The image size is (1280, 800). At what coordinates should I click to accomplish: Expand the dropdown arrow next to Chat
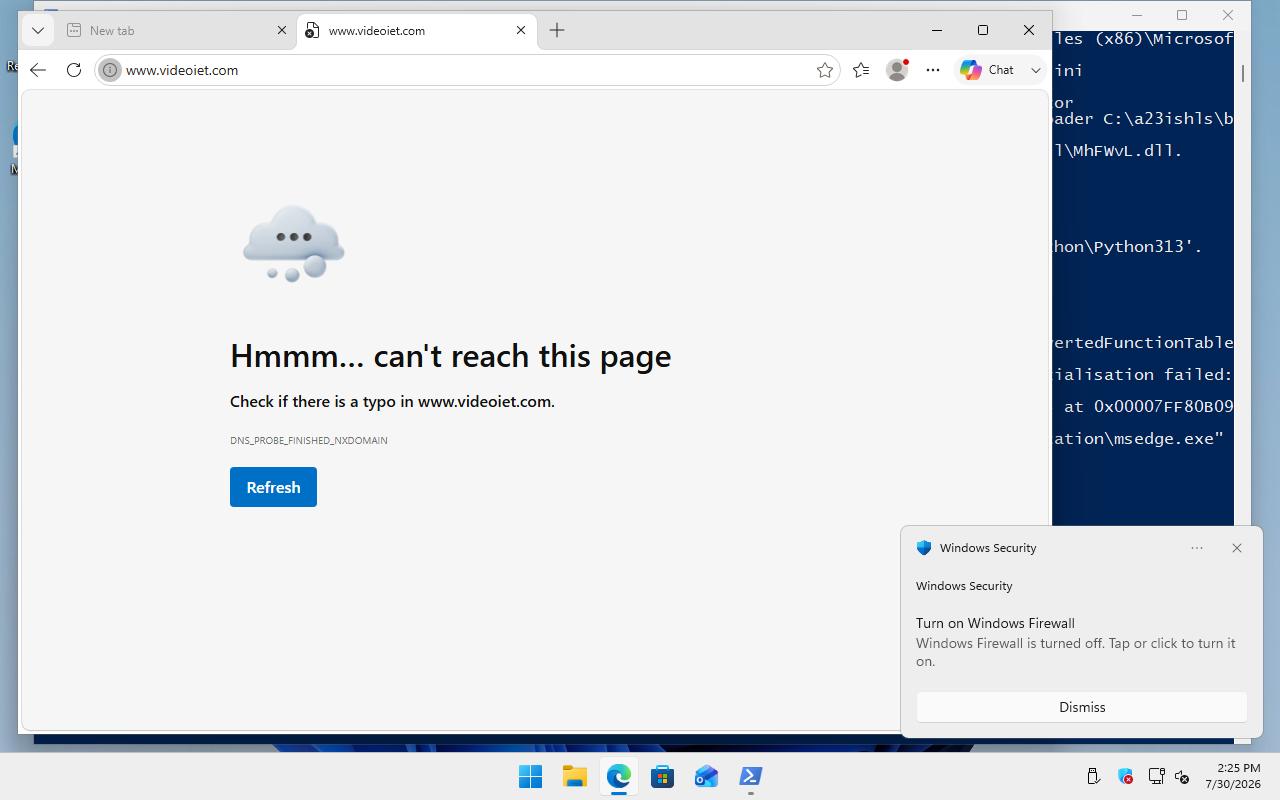click(1036, 70)
